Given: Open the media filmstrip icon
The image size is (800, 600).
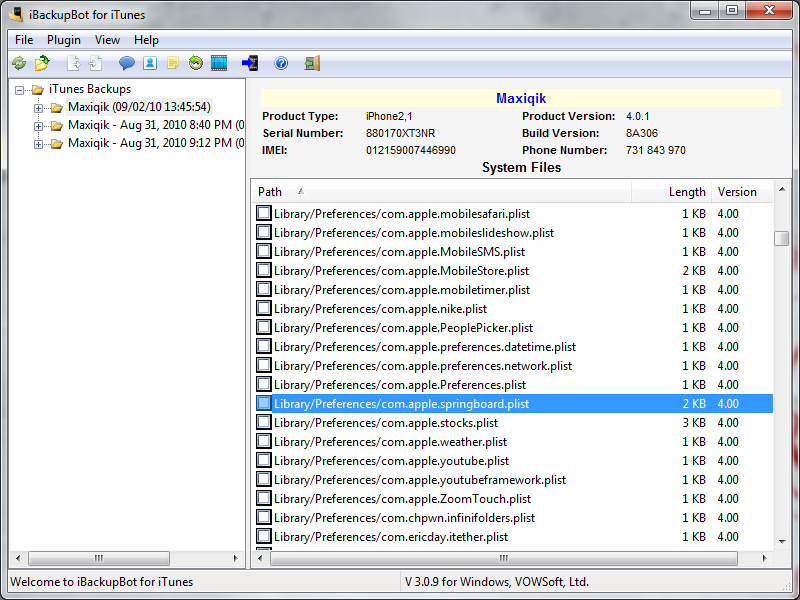Looking at the screenshot, I should (x=219, y=63).
